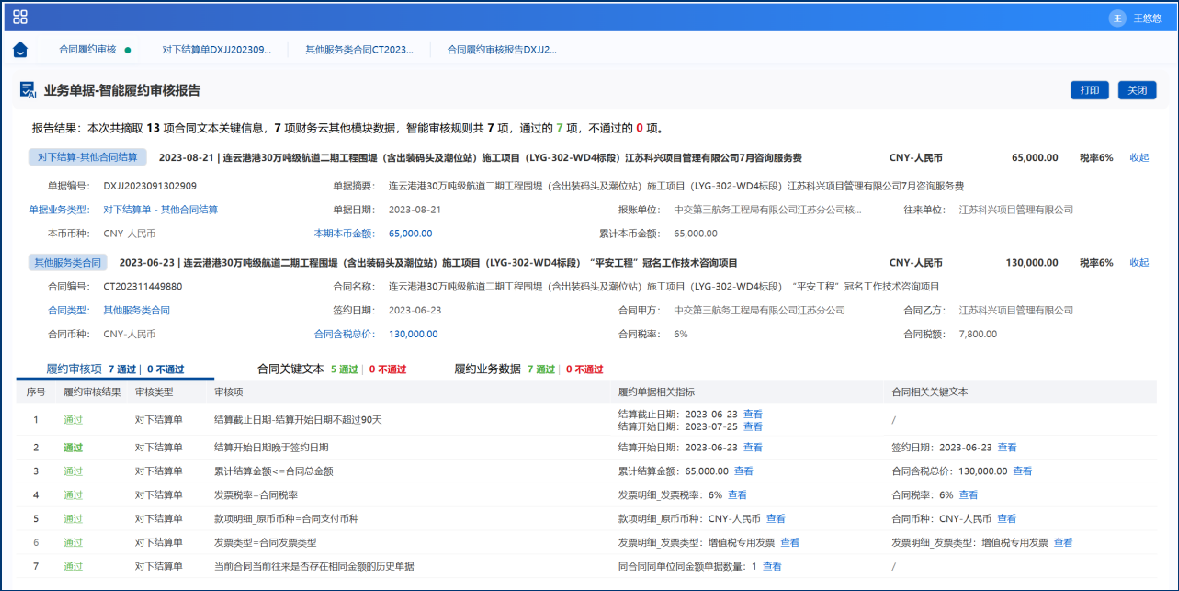
Task: View 发票税率 6% details in row 4
Action: click(x=738, y=496)
